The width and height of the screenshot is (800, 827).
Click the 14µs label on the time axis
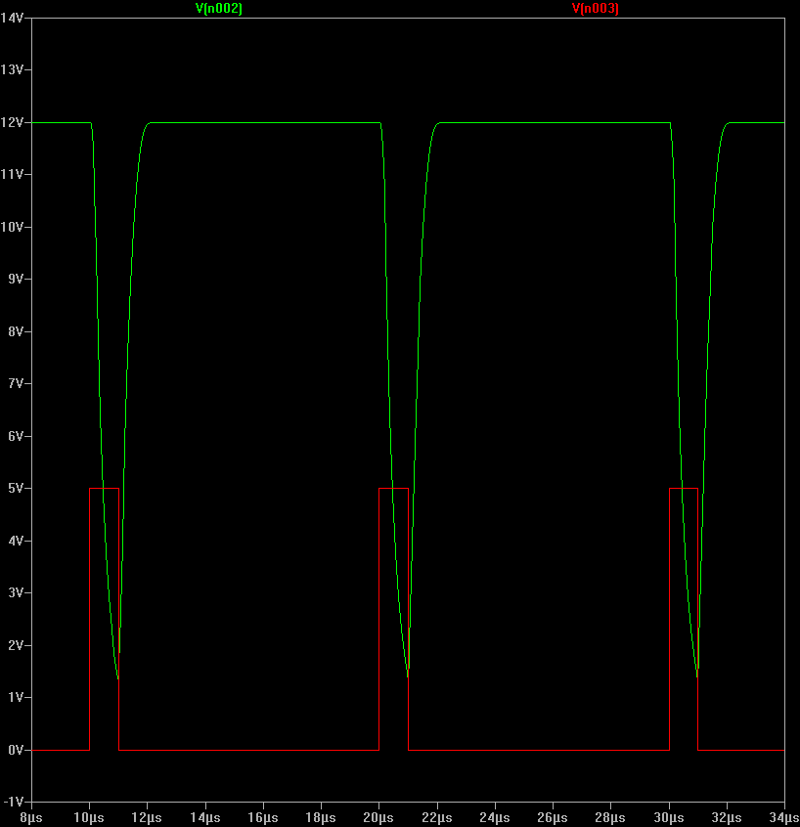coord(205,818)
